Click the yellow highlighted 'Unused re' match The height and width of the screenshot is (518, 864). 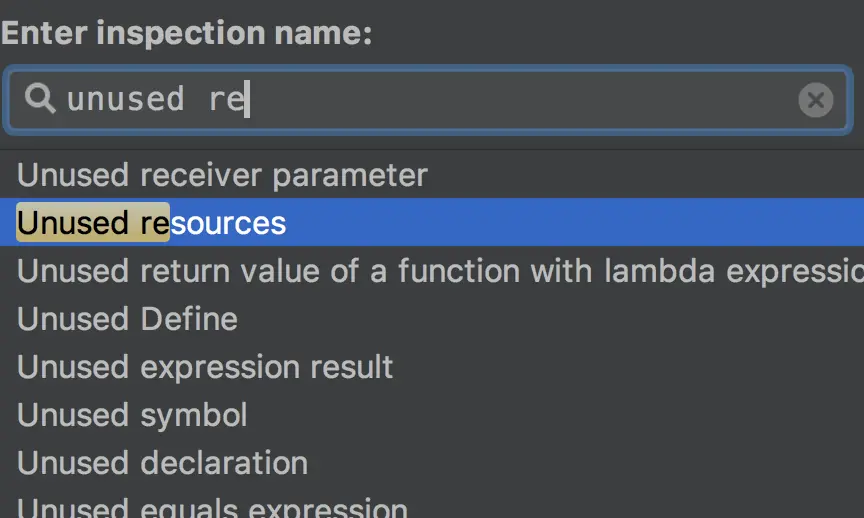pyautogui.click(x=93, y=222)
